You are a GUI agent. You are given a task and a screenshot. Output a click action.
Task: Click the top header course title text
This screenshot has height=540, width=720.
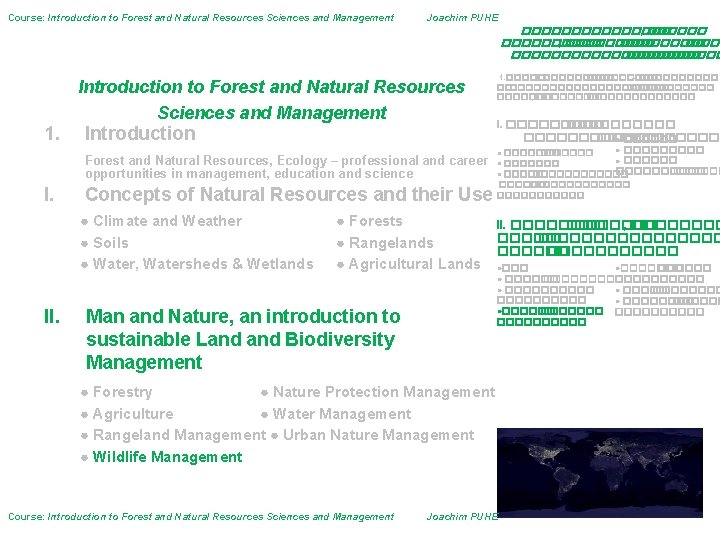click(201, 18)
